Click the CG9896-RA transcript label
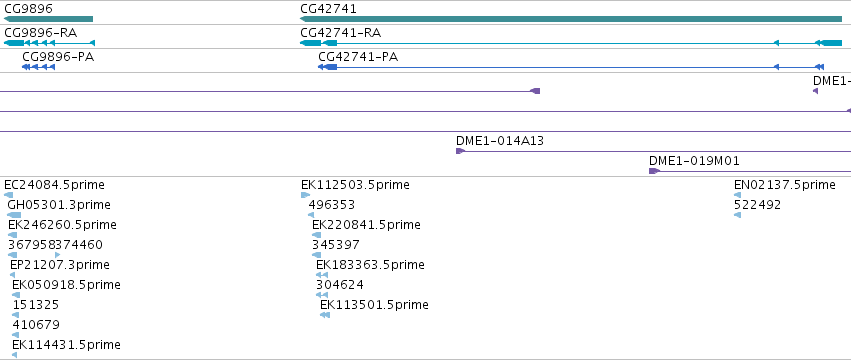851x360 pixels. pos(40,33)
